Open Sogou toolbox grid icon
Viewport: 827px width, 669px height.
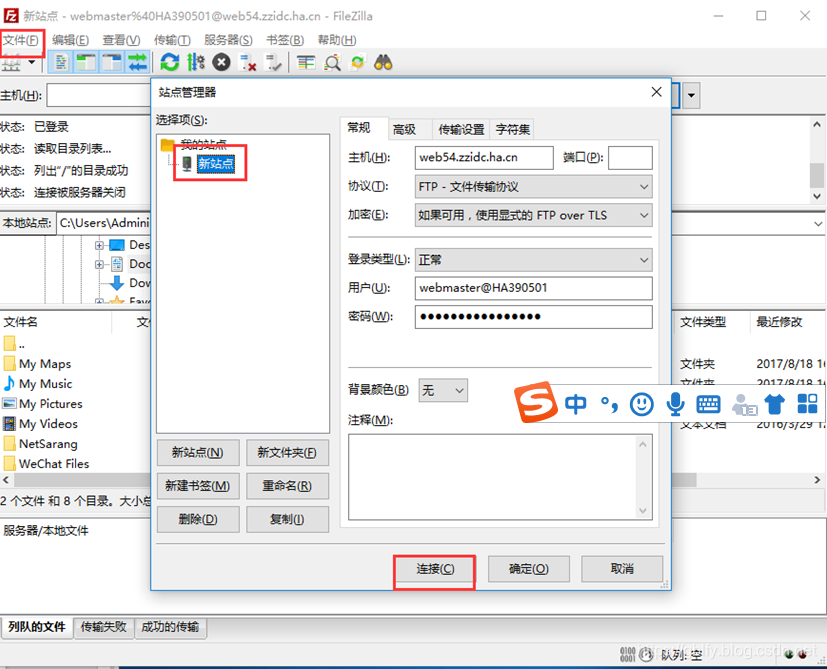[x=807, y=404]
